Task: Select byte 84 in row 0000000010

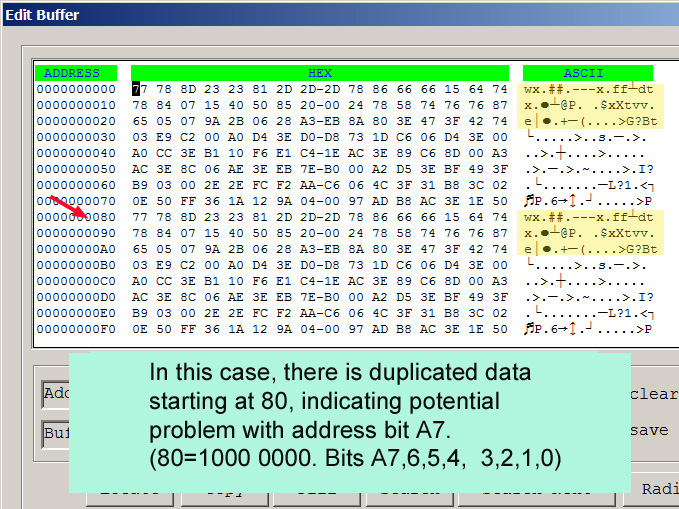Action: pos(164,105)
